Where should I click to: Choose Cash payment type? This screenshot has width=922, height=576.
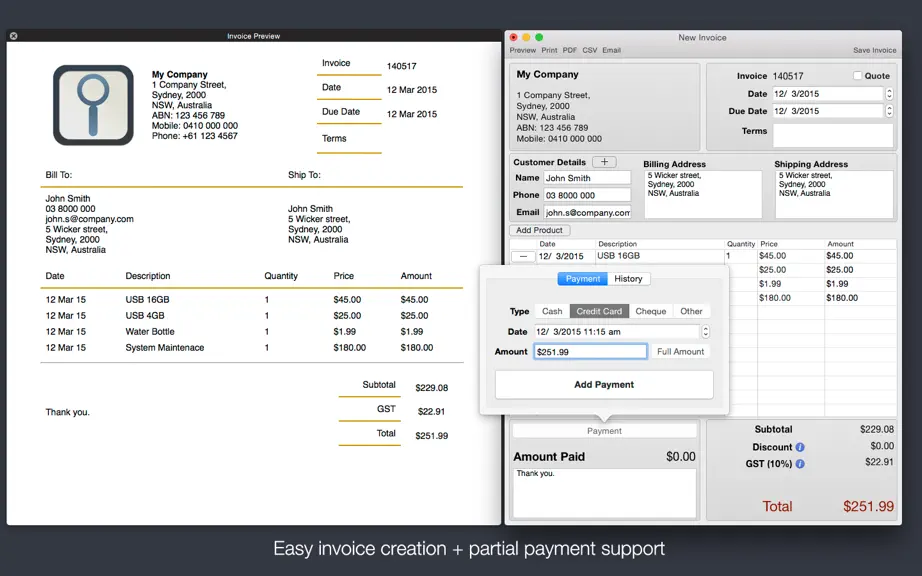pyautogui.click(x=552, y=311)
